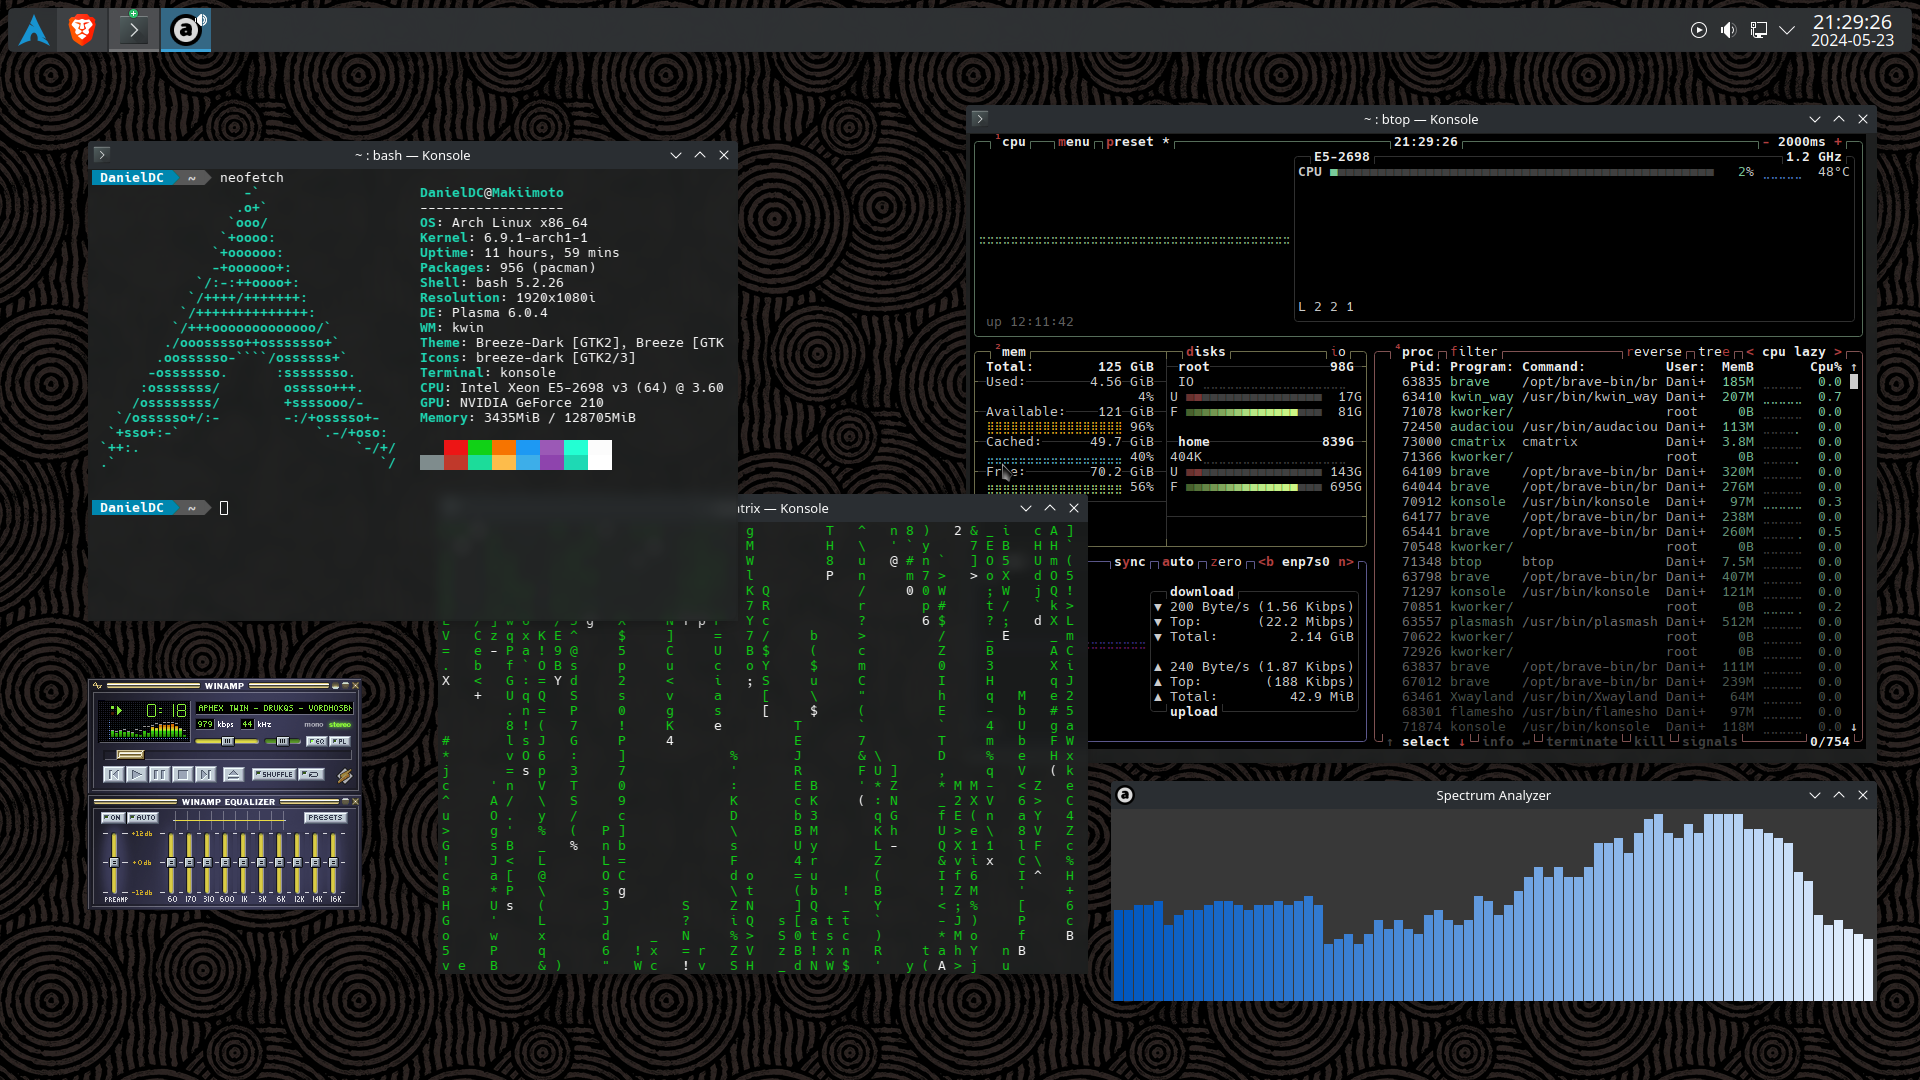The width and height of the screenshot is (1920, 1080).
Task: Toggle Shuffle in Winamp
Action: 274,774
